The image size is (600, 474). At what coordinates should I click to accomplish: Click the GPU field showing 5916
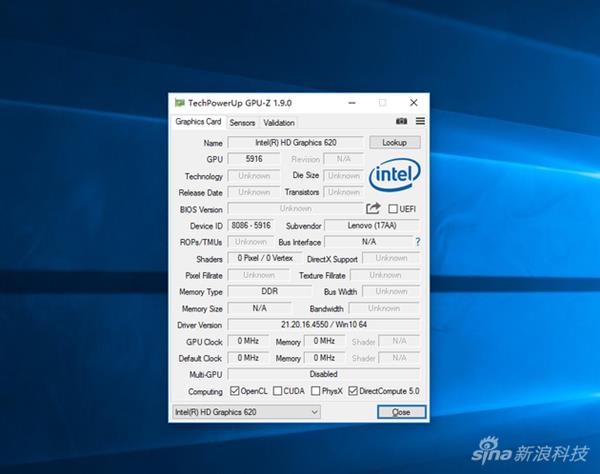tap(254, 159)
